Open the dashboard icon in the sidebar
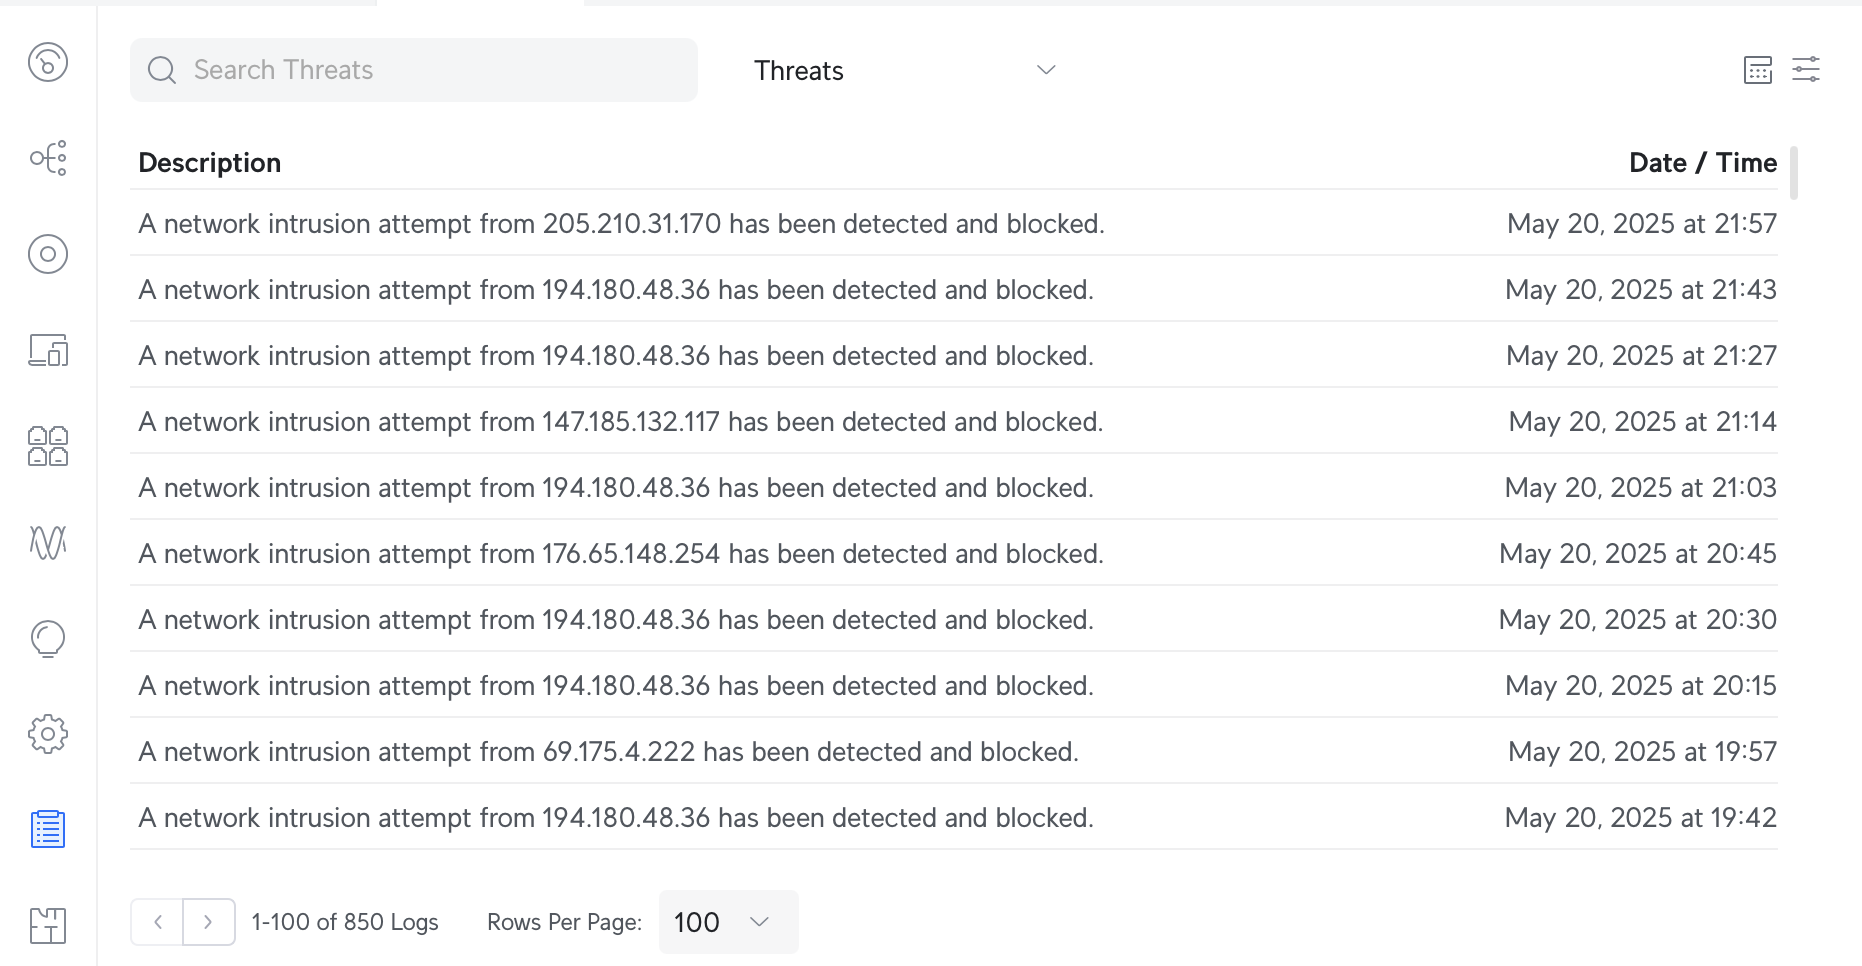The width and height of the screenshot is (1862, 966). coord(48,62)
